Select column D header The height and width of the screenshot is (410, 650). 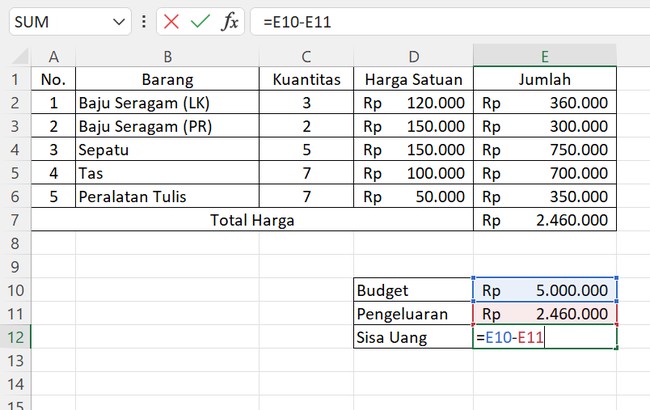click(x=413, y=56)
